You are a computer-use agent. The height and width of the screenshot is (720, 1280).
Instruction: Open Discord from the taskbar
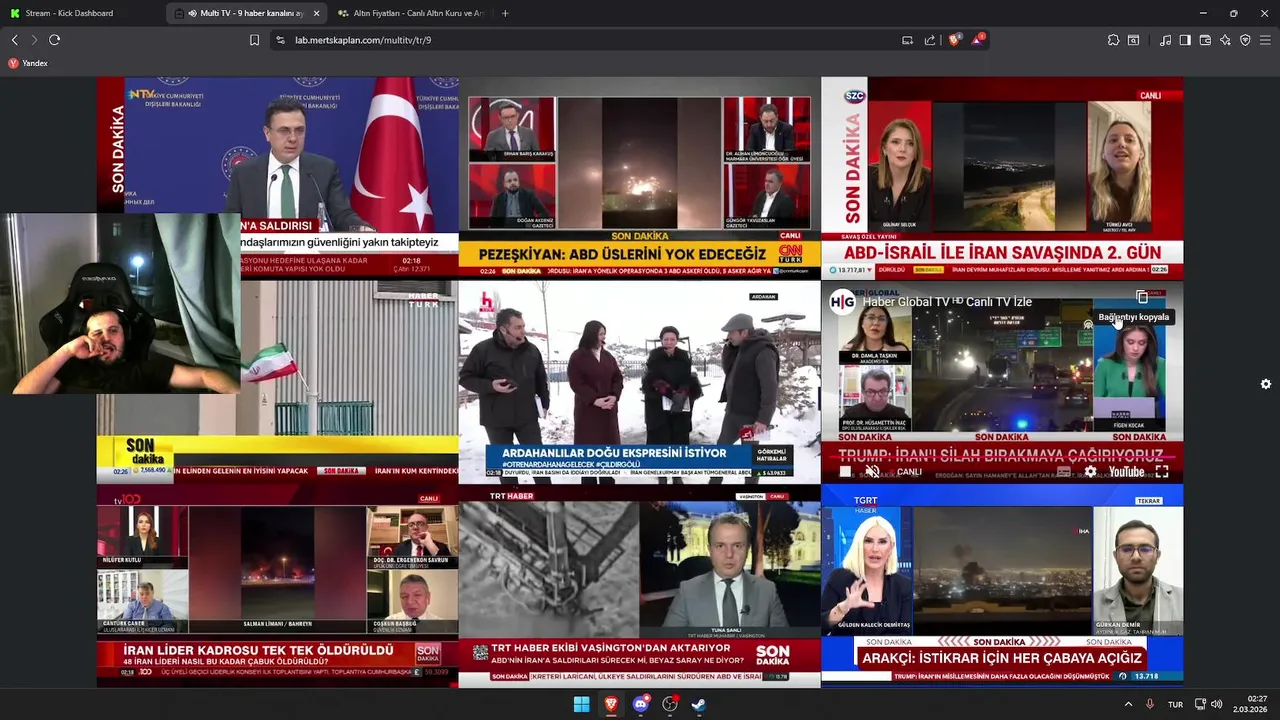[641, 704]
